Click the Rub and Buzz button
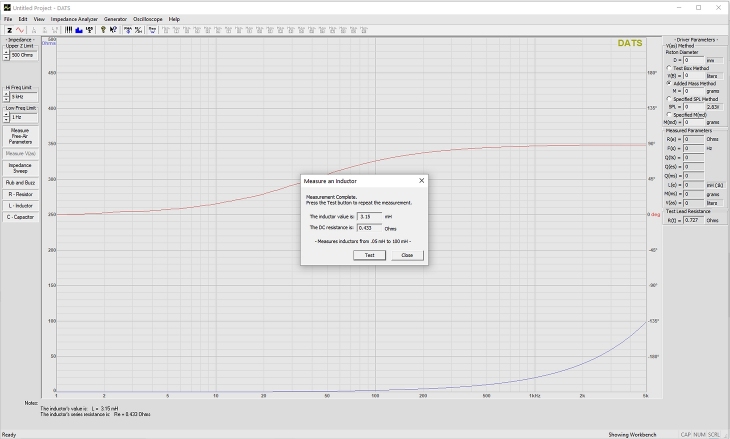 pyautogui.click(x=20, y=183)
